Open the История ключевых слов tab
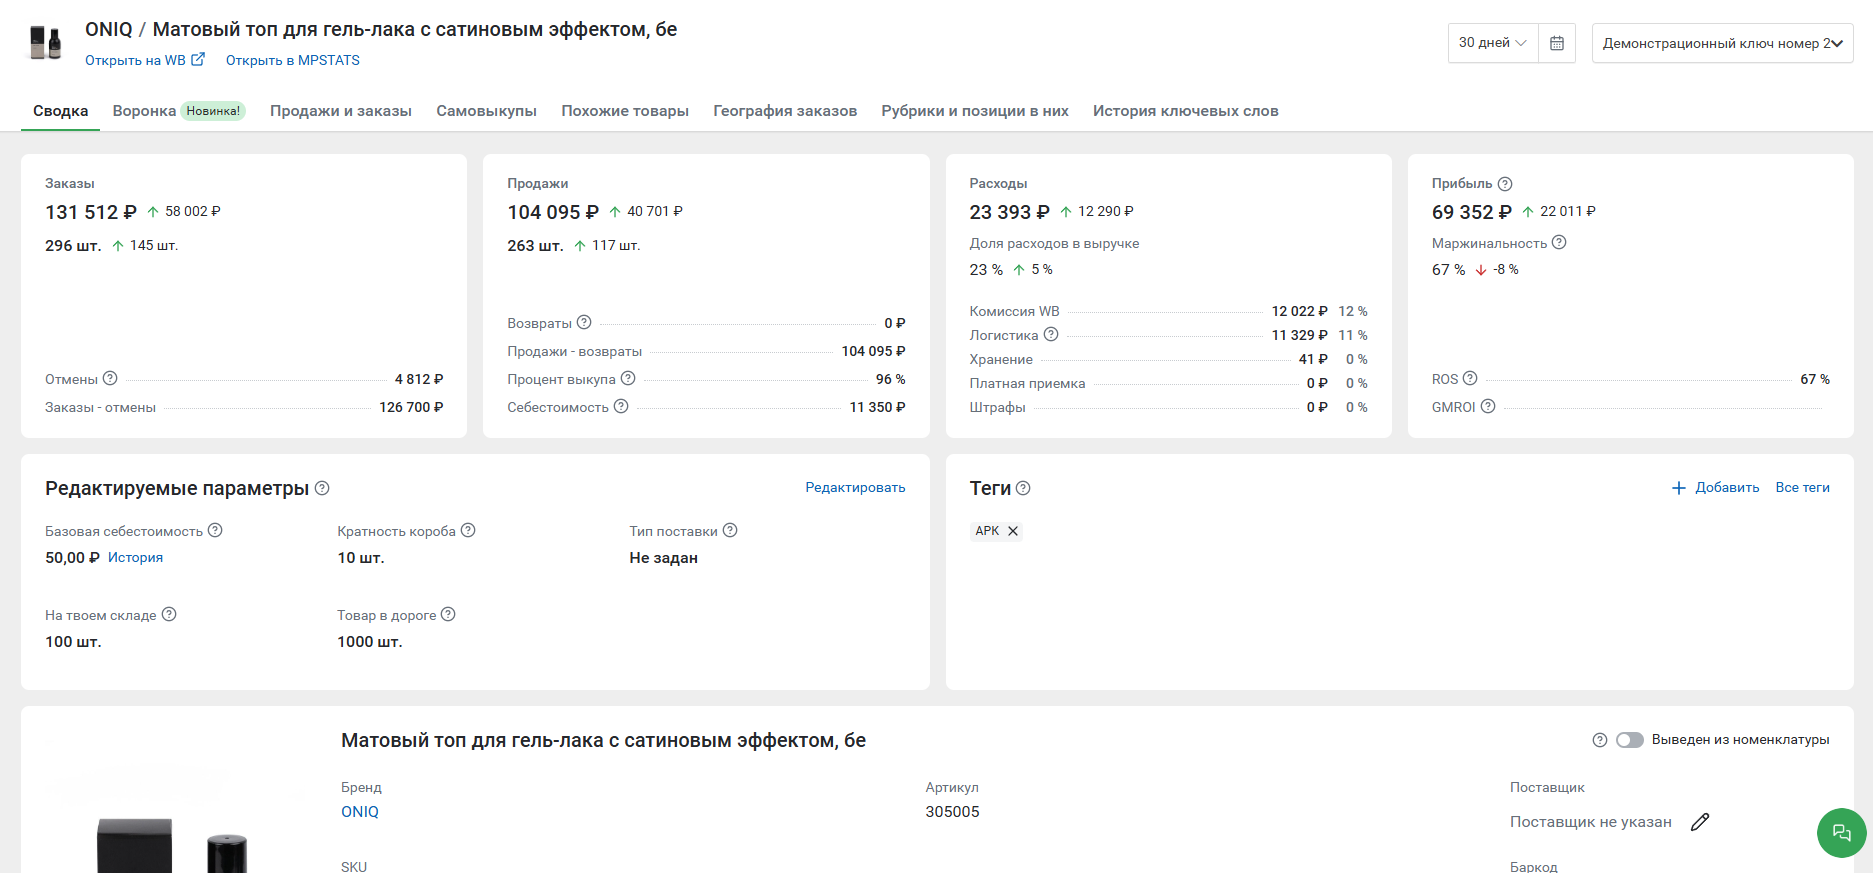The width and height of the screenshot is (1873, 873). click(1186, 111)
